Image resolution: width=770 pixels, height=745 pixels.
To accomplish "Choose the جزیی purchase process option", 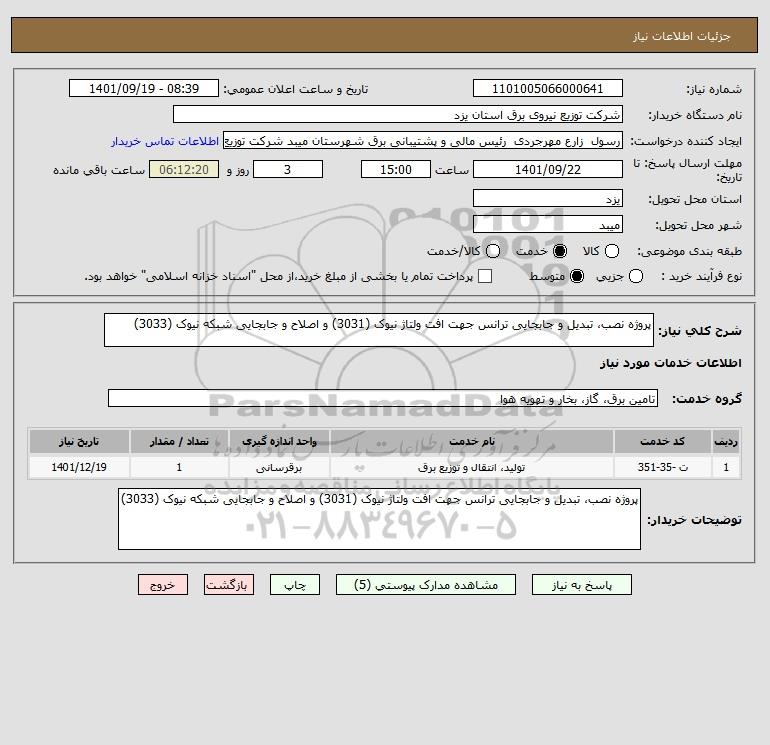I will coord(636,276).
